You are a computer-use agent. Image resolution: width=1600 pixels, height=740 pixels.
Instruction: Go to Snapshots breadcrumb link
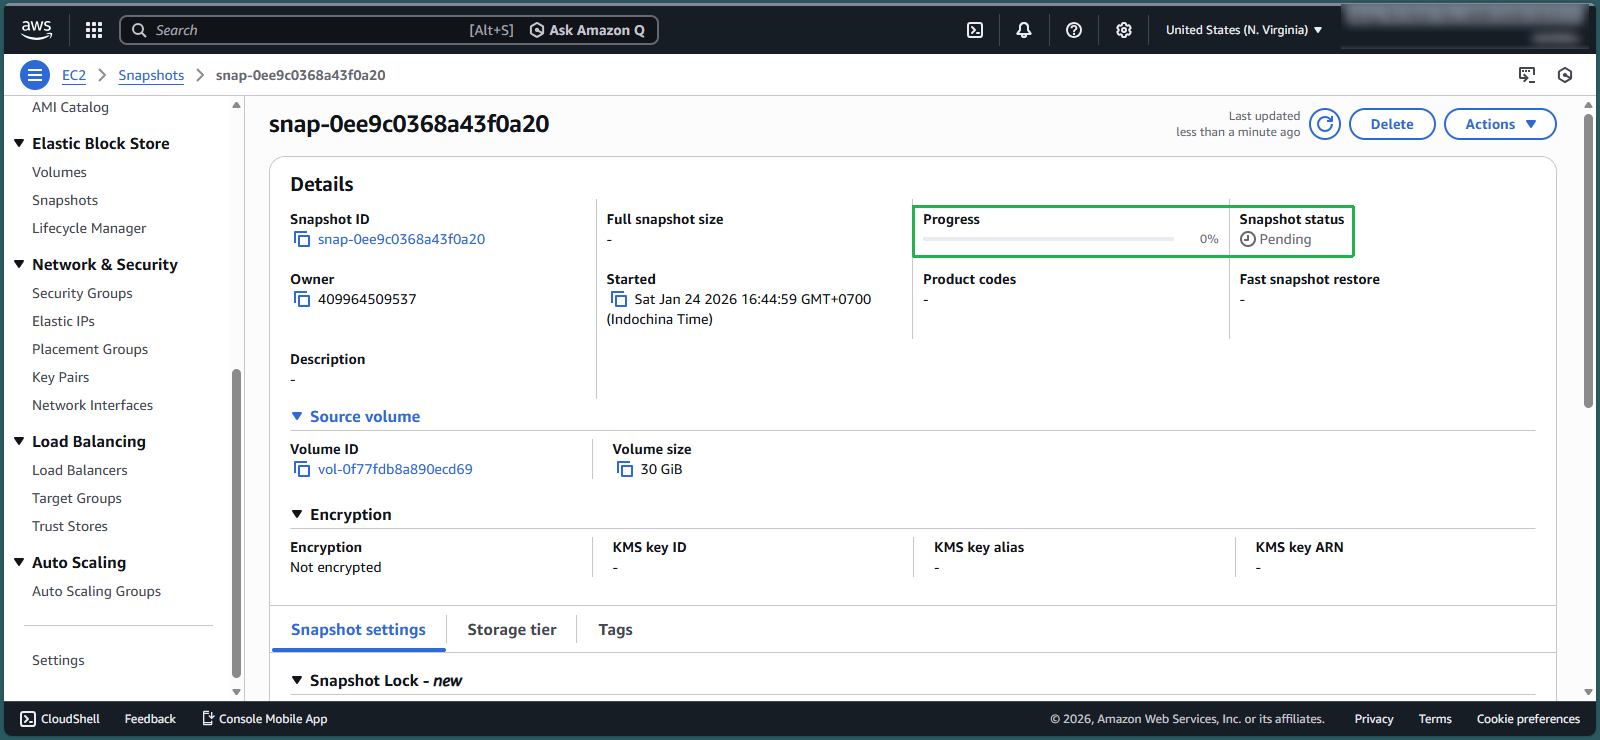click(151, 75)
